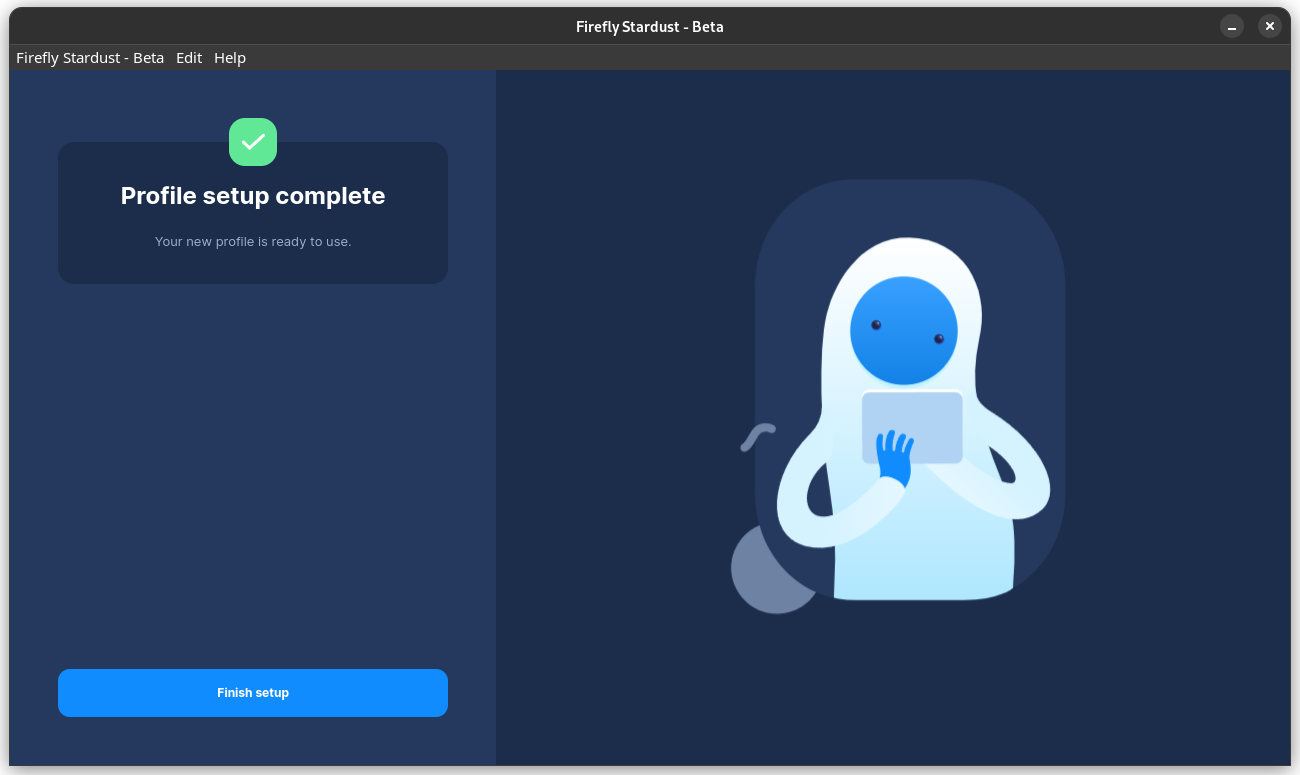Open the Firefly Stardust - Beta menu
The height and width of the screenshot is (775, 1300).
[x=89, y=57]
